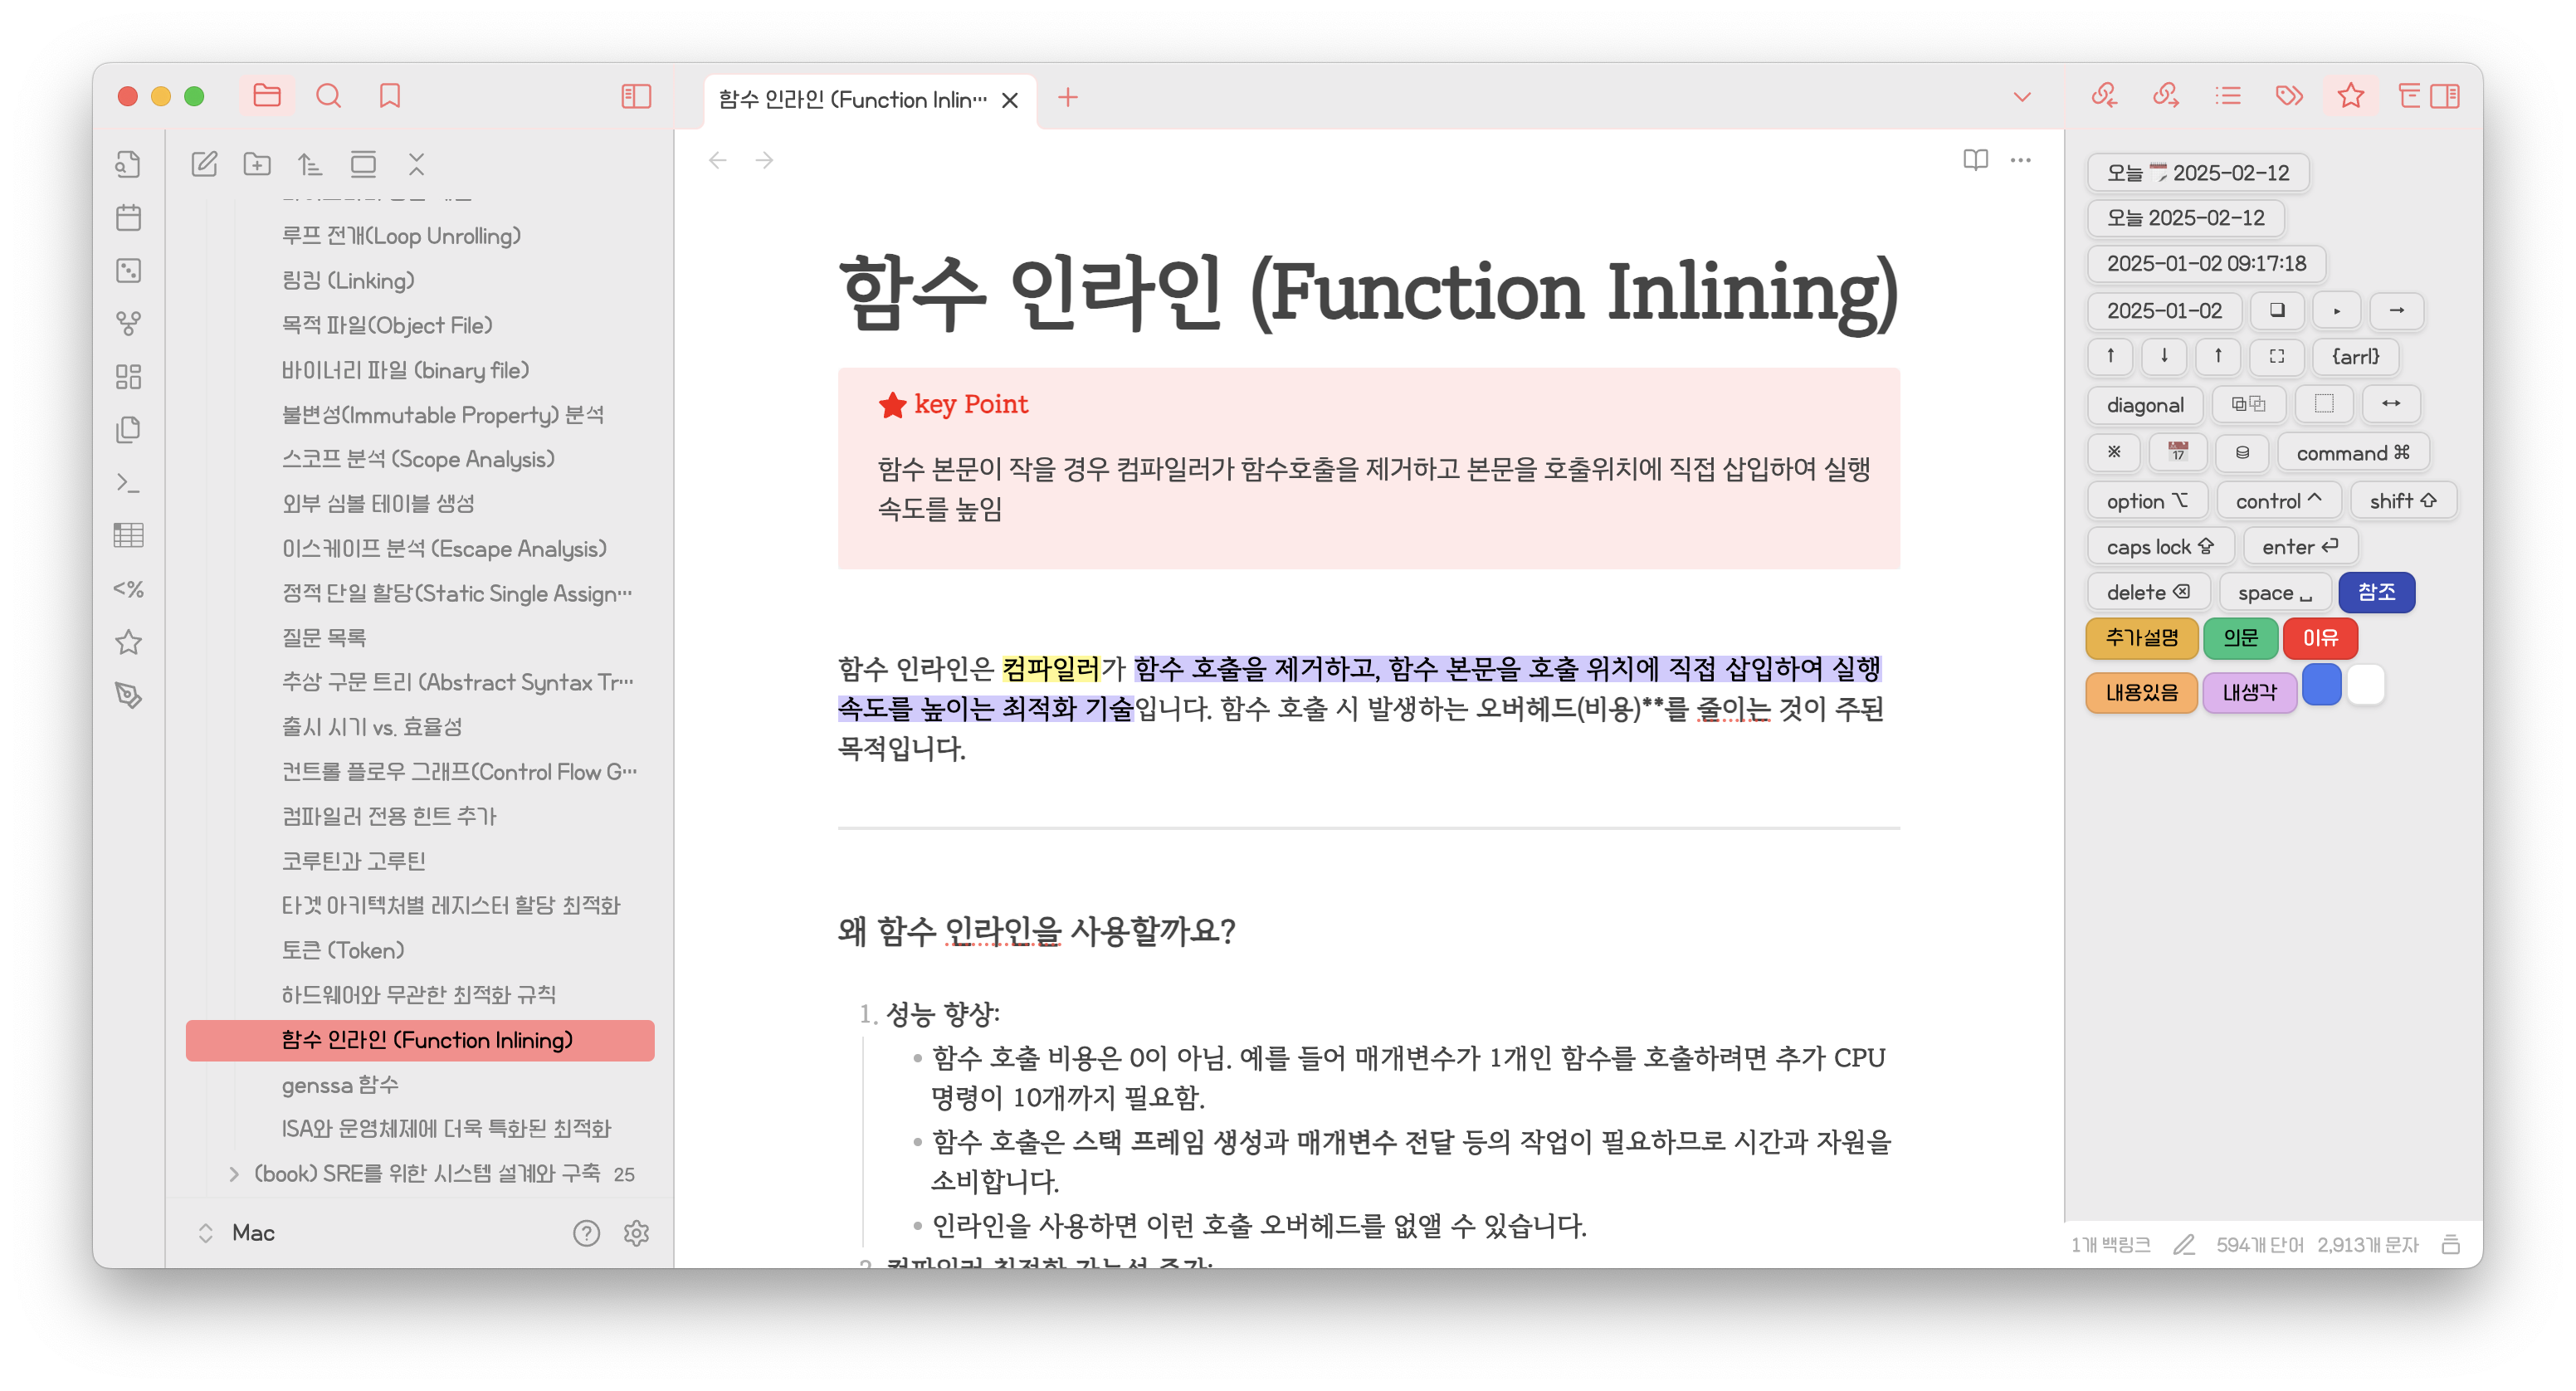Toggle the right sidebar panel icon
Viewport: 2576px width, 1391px height.
click(x=2445, y=96)
